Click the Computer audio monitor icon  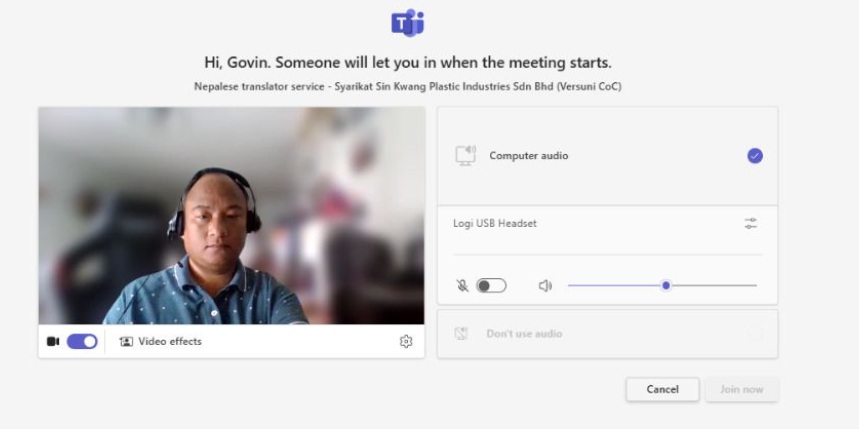[x=466, y=156]
